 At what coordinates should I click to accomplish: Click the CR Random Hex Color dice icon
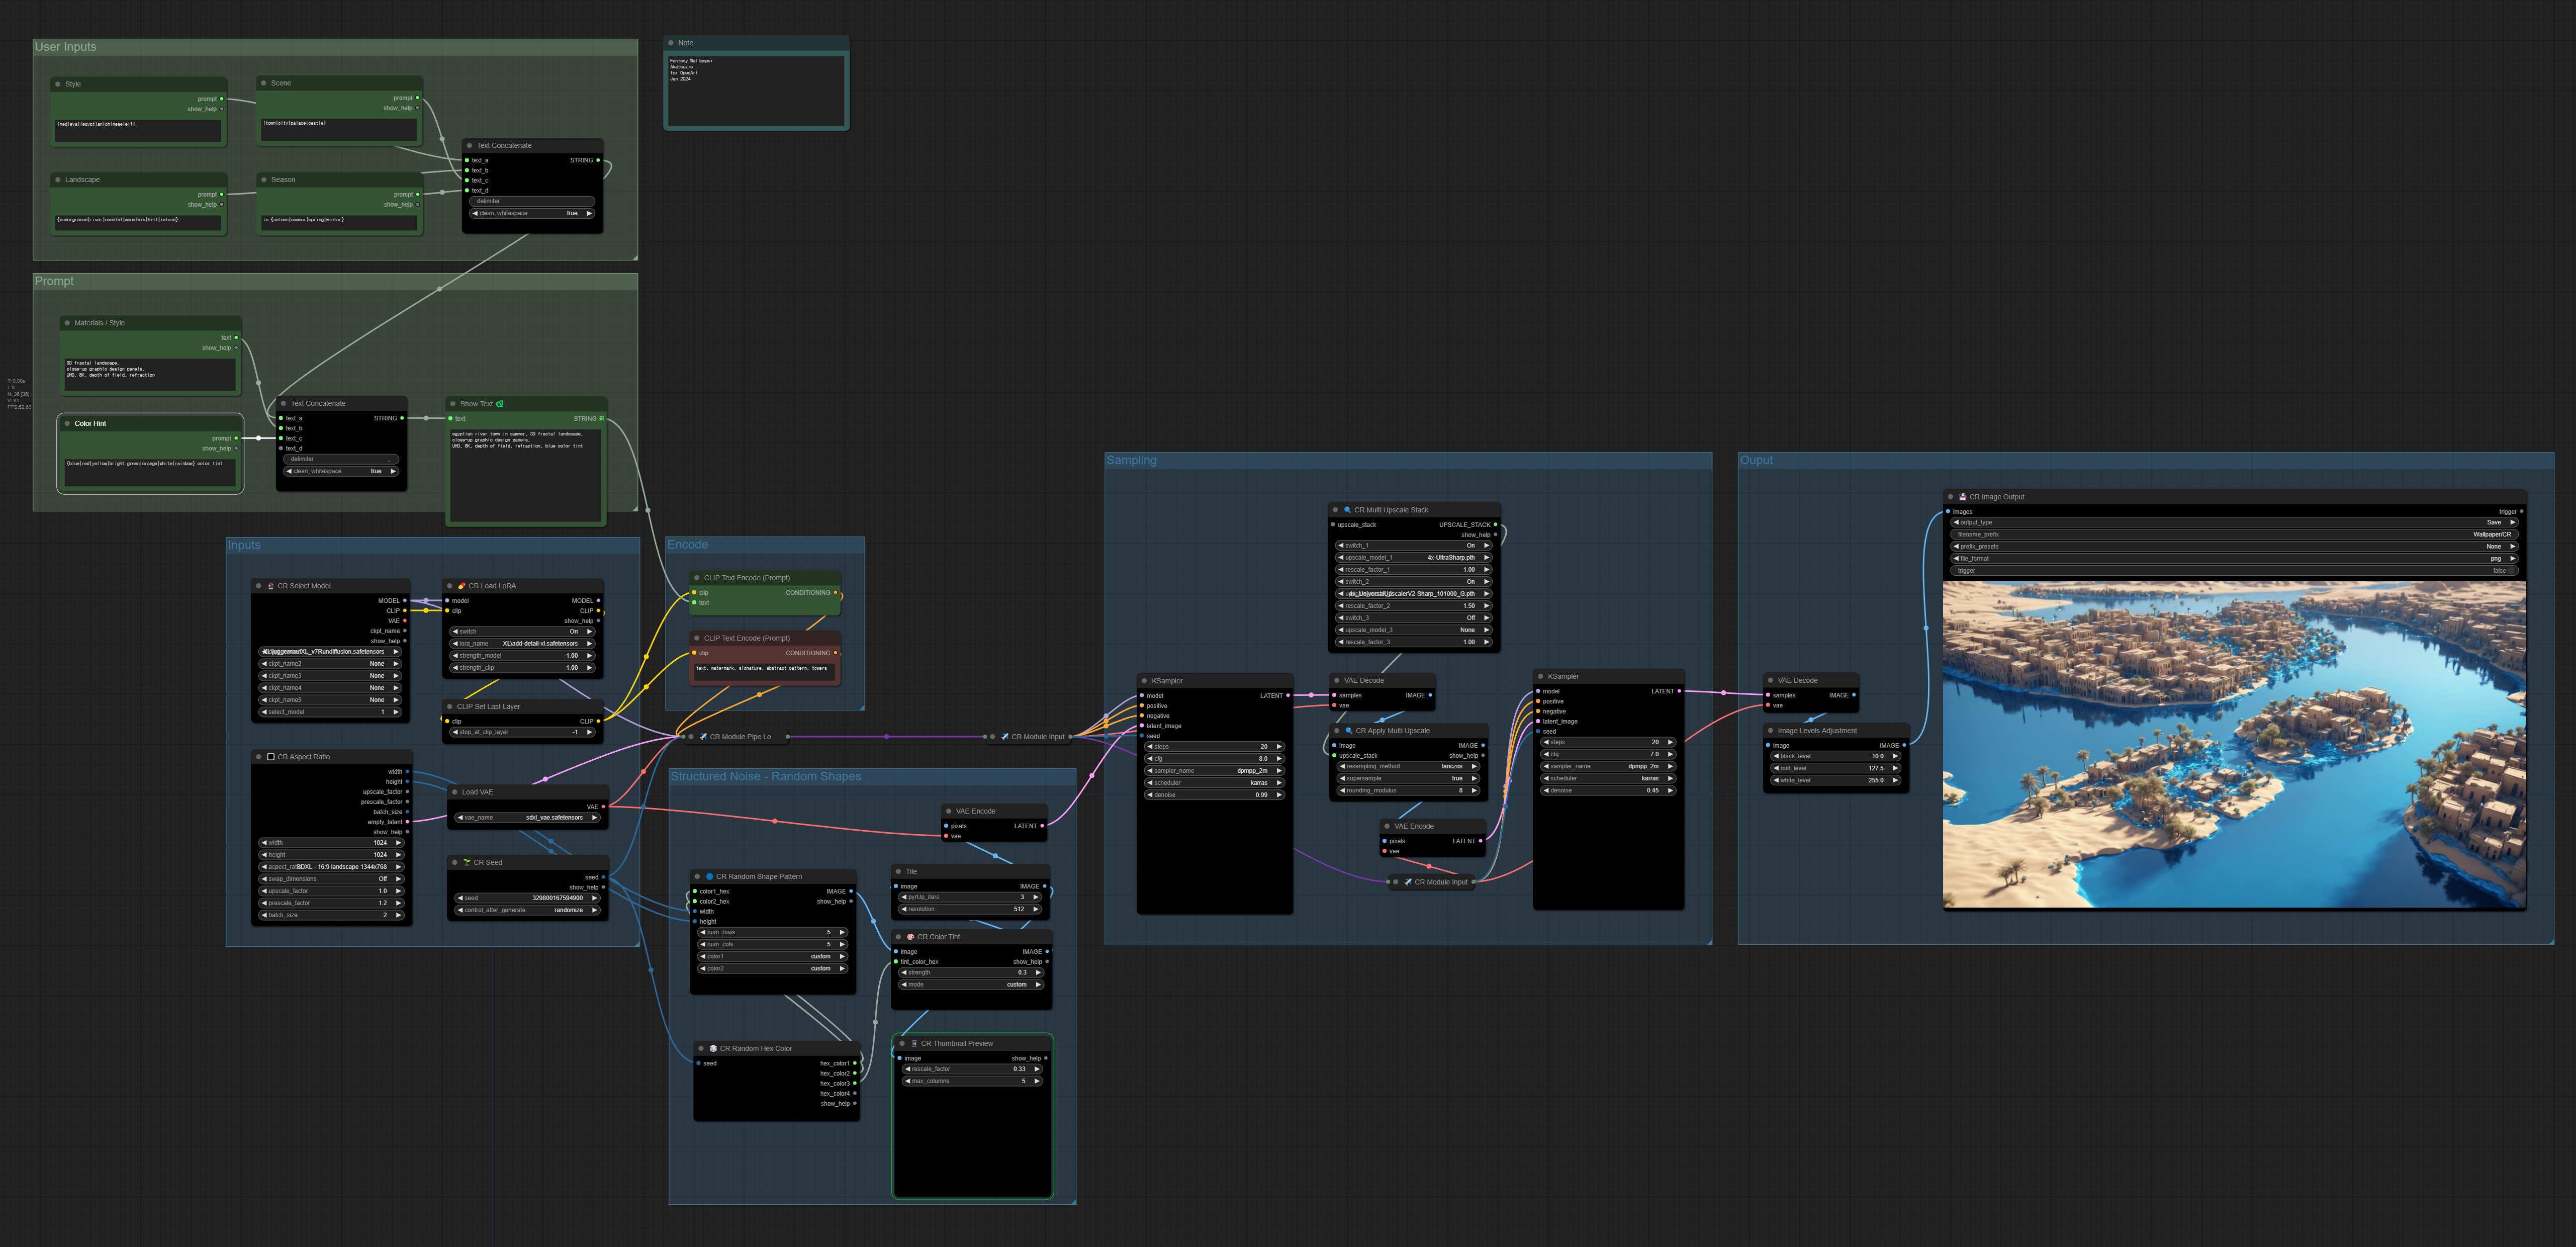[x=713, y=1049]
